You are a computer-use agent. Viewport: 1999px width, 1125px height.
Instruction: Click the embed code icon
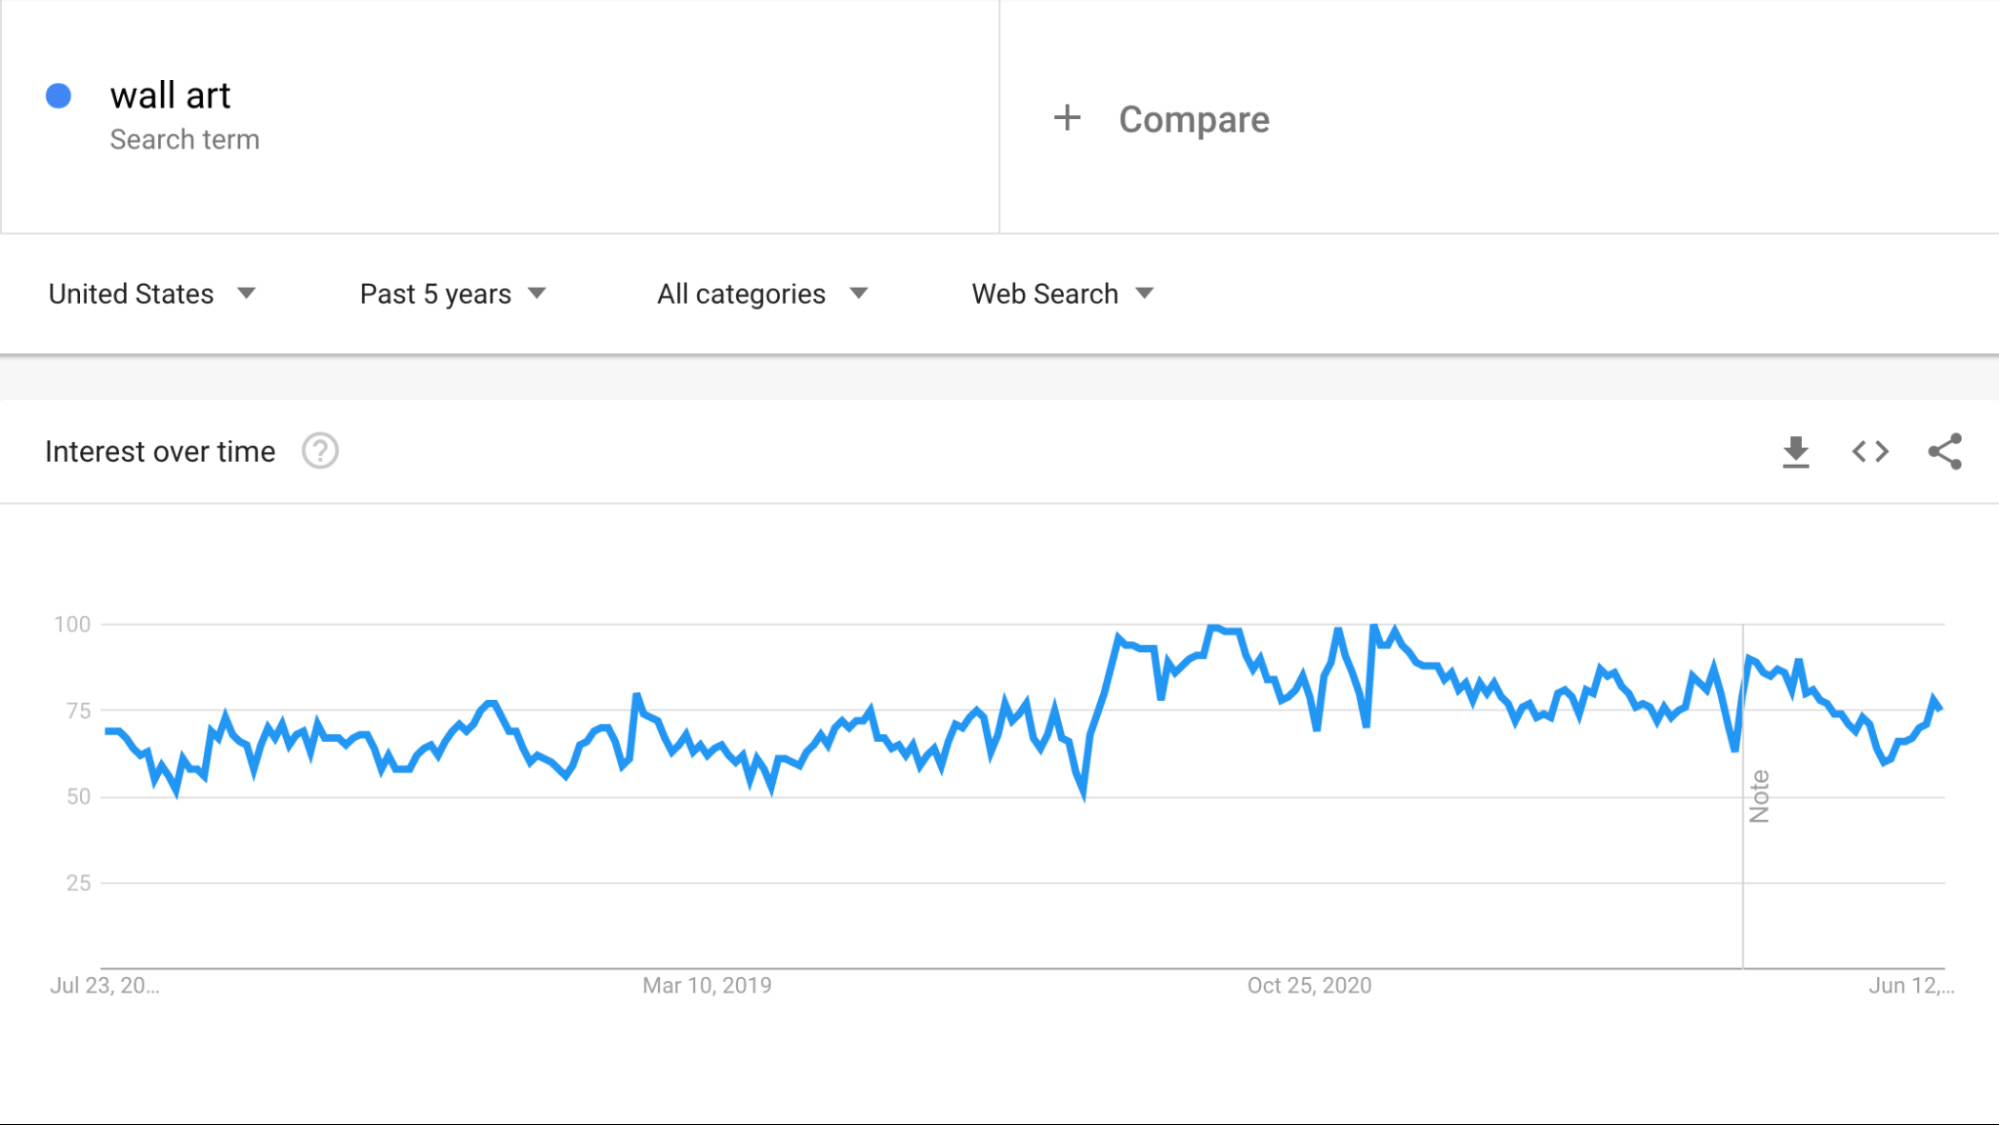[x=1870, y=452]
